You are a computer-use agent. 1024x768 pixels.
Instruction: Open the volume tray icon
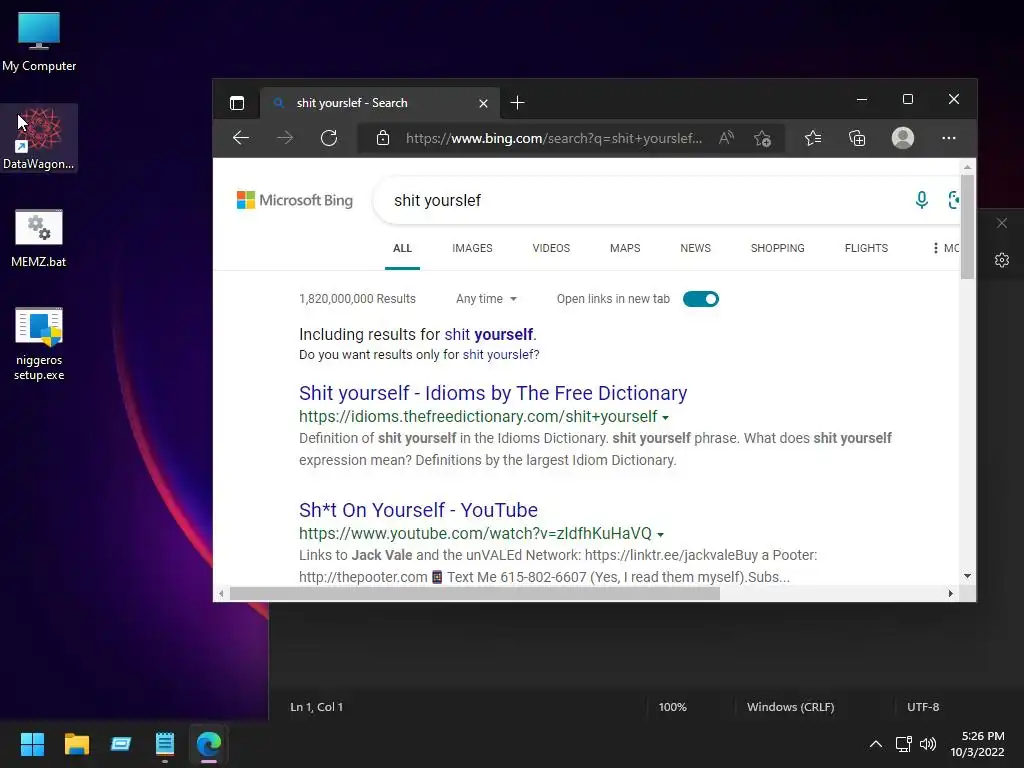[927, 744]
